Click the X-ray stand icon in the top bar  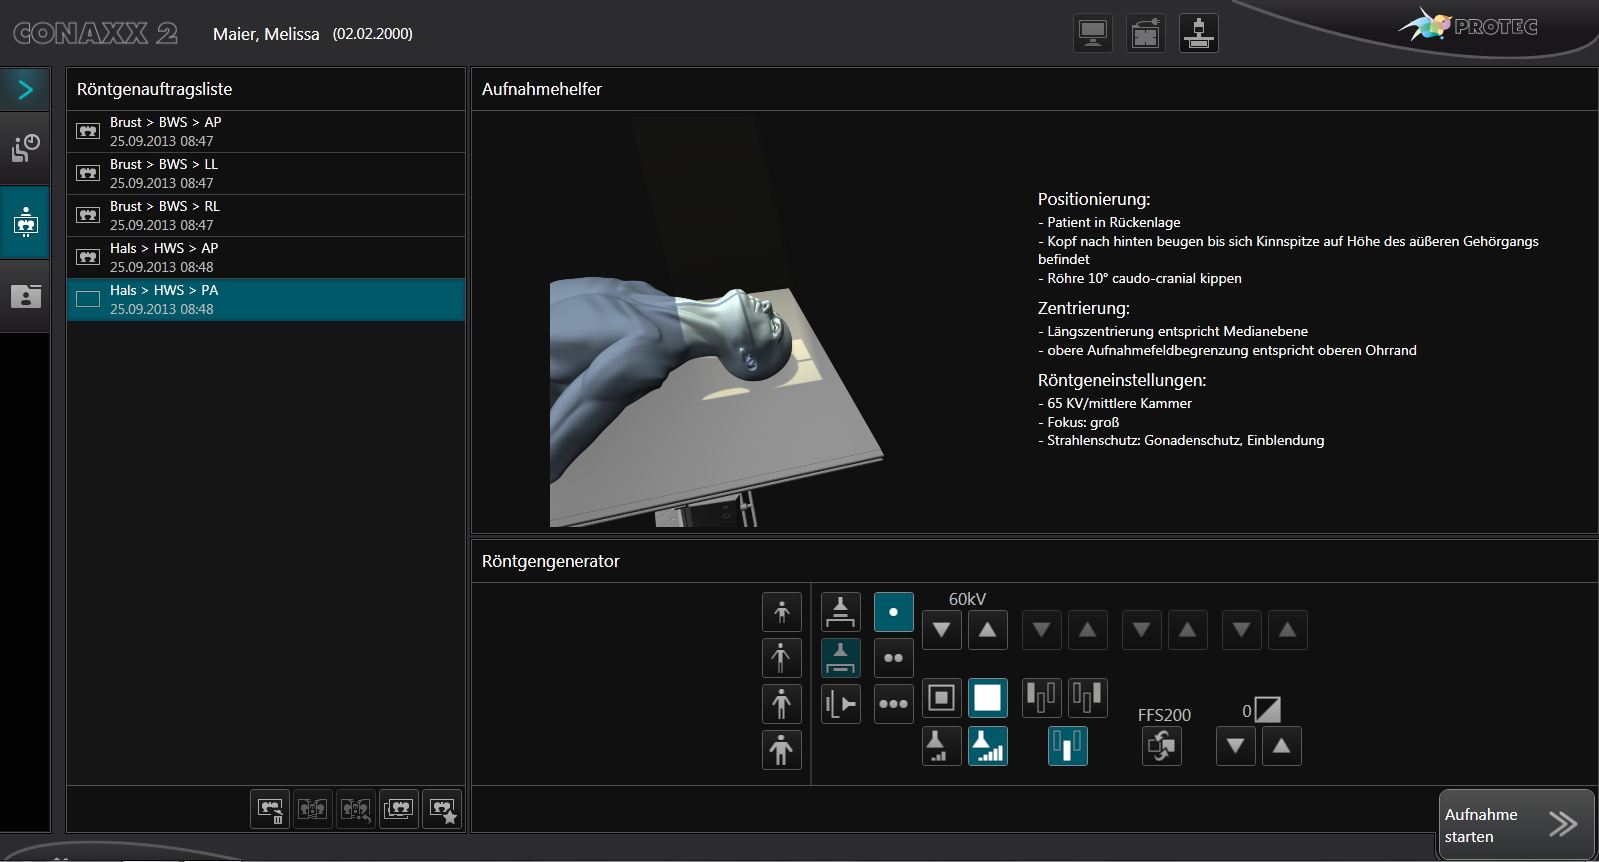tap(1198, 34)
